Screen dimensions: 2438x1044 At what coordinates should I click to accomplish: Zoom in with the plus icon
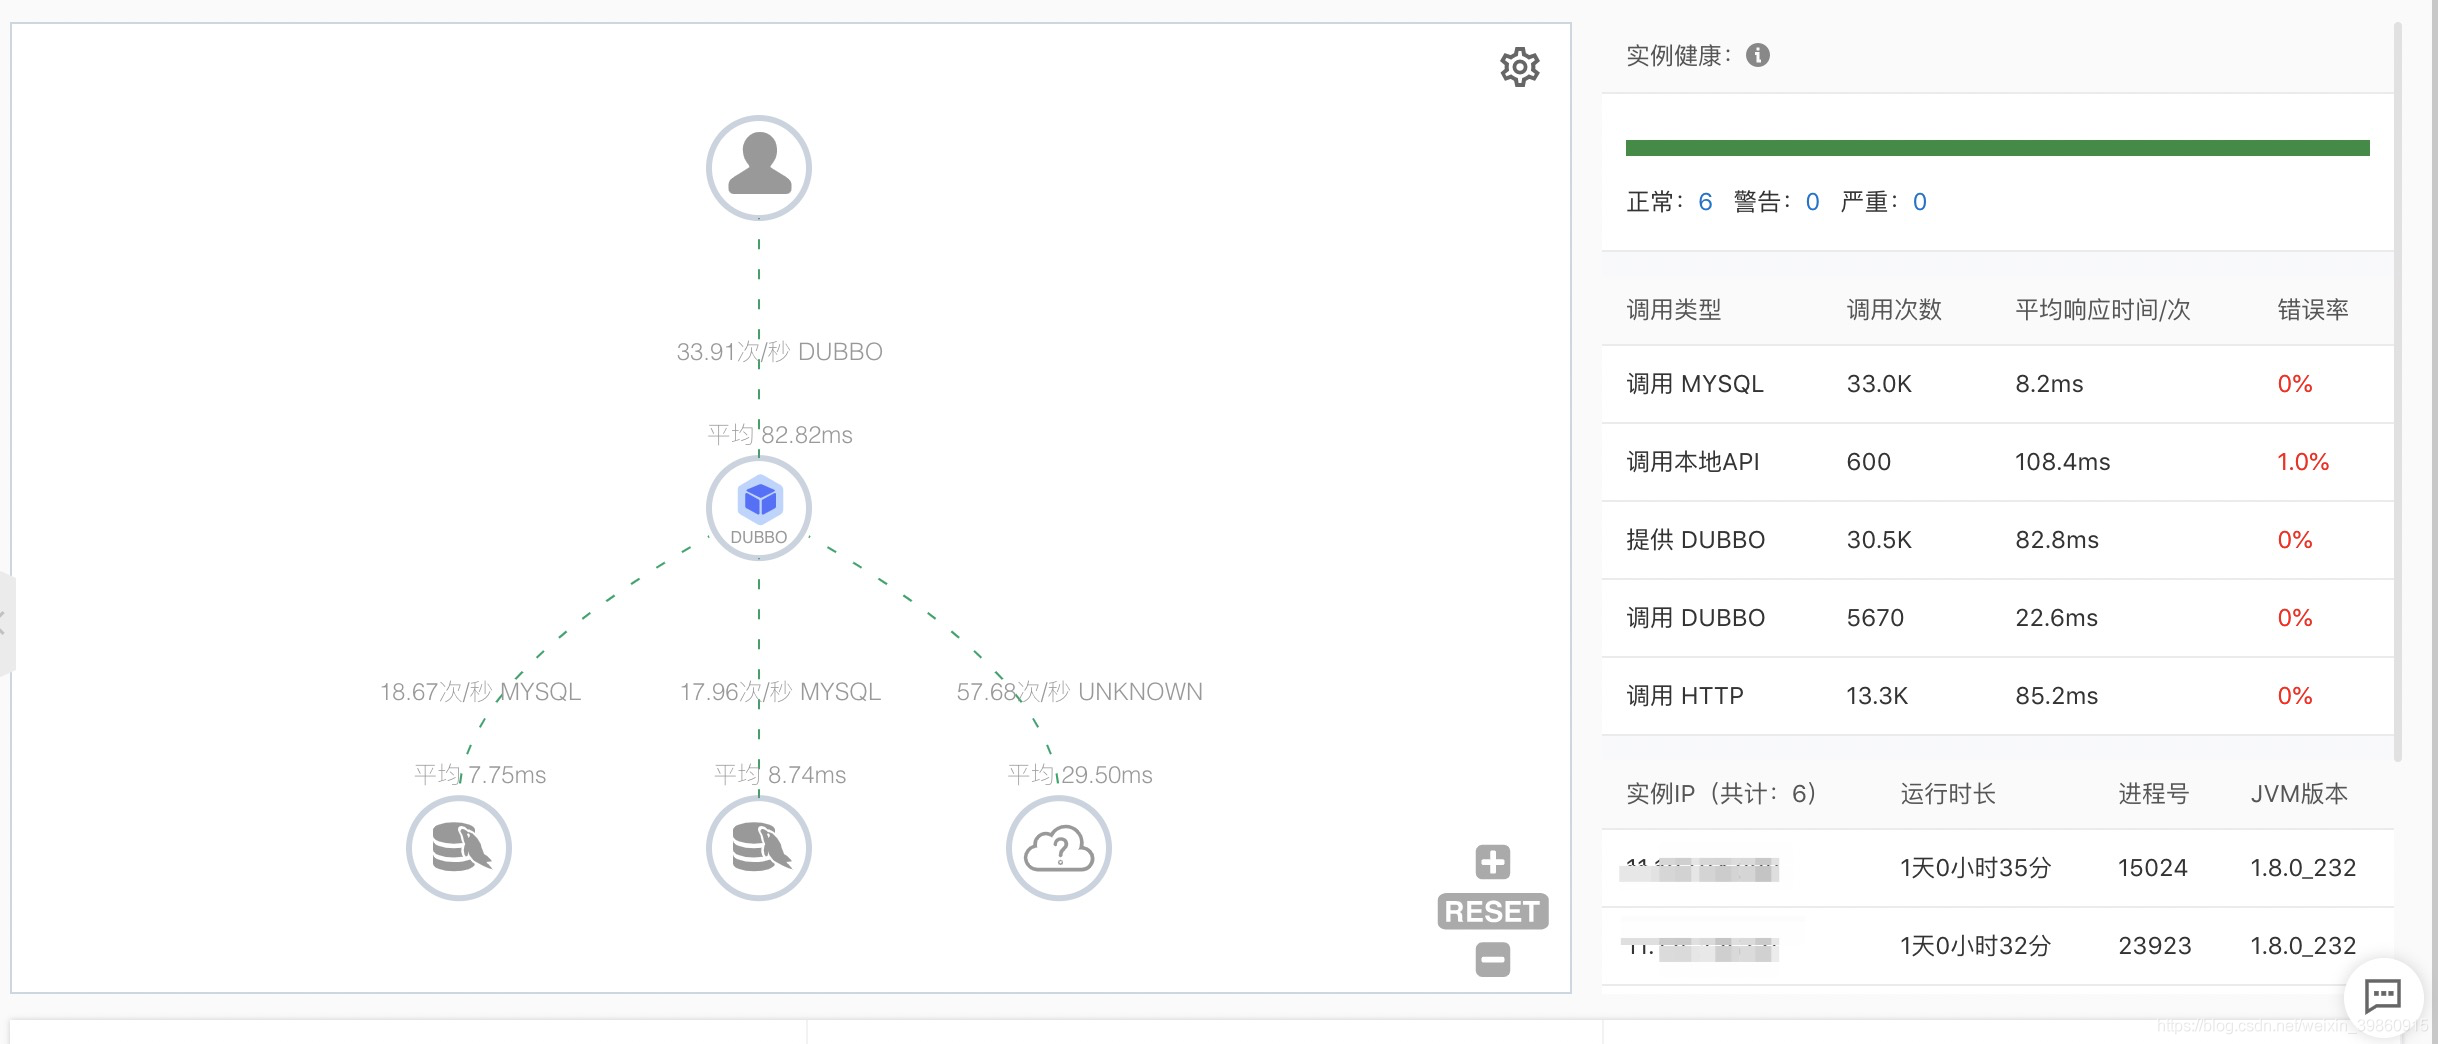tap(1492, 862)
